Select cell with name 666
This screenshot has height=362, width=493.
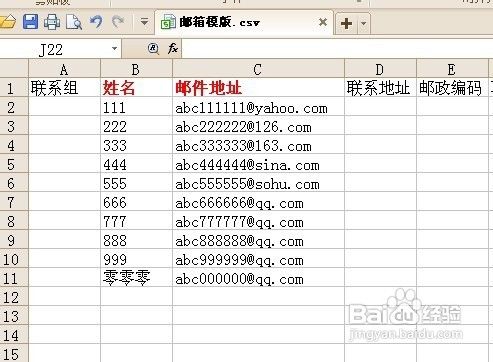(136, 202)
